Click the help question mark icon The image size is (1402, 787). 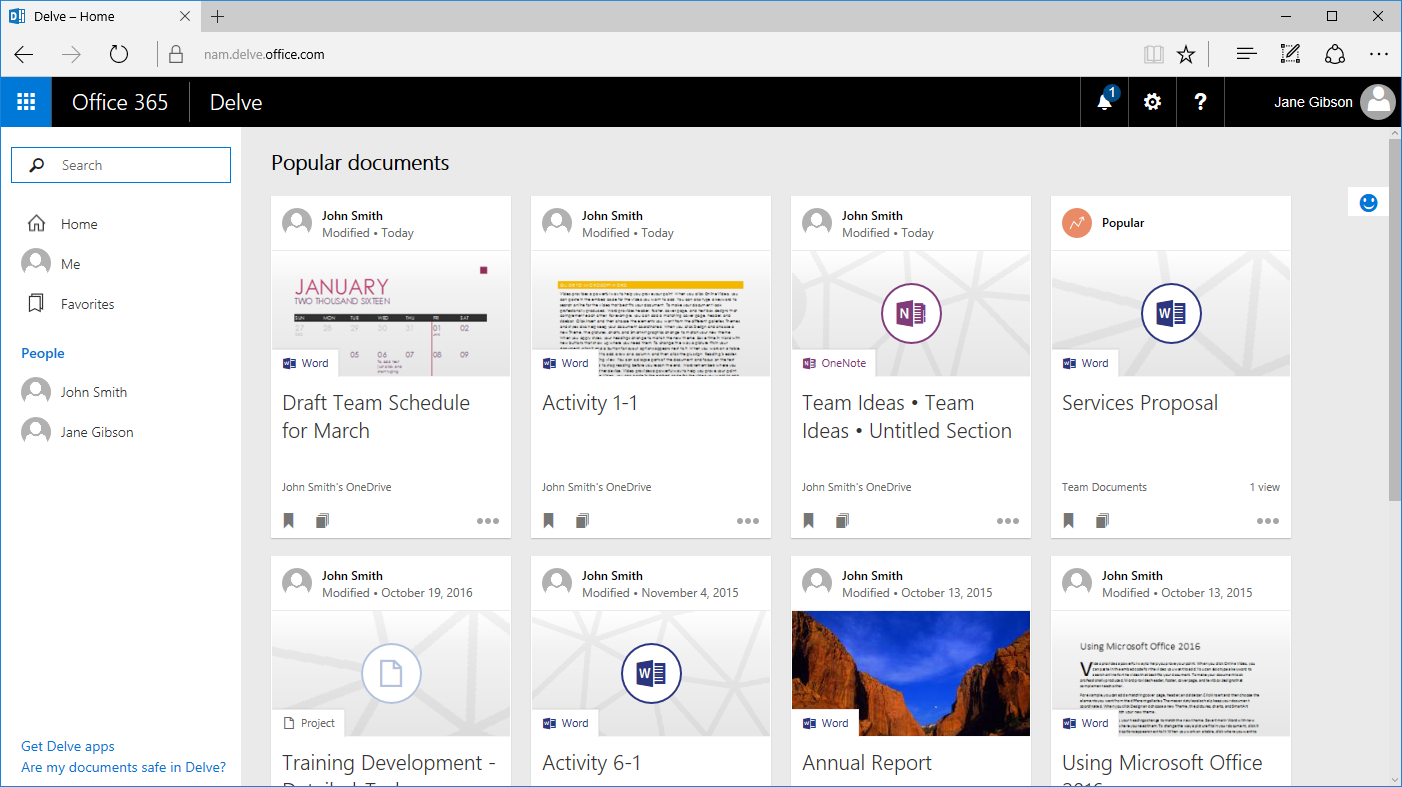click(x=1201, y=102)
